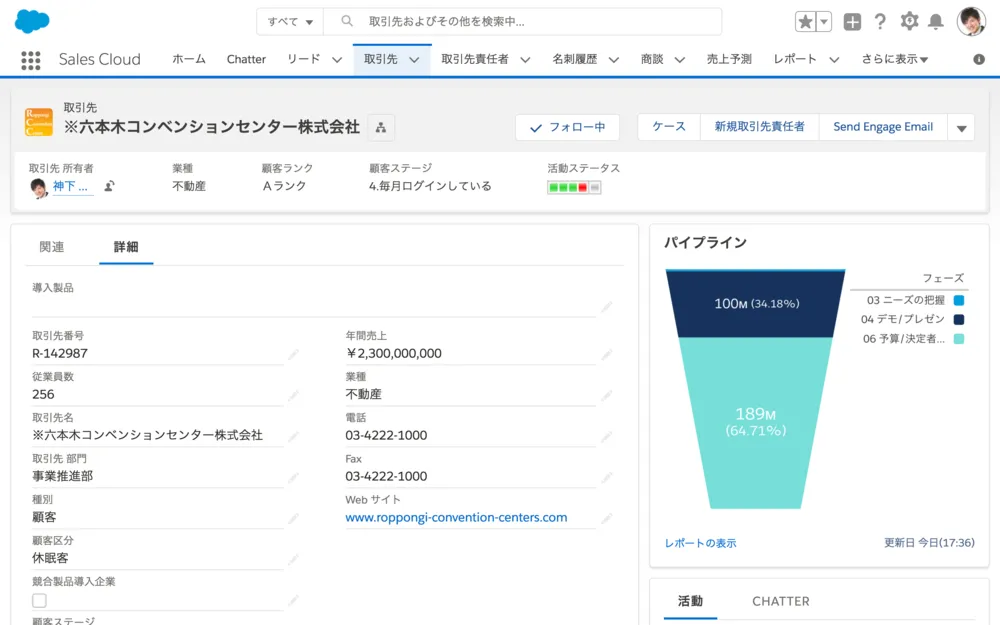Edit the 年間売上 field pencil icon
This screenshot has height=625, width=1000.
pyautogui.click(x=606, y=354)
